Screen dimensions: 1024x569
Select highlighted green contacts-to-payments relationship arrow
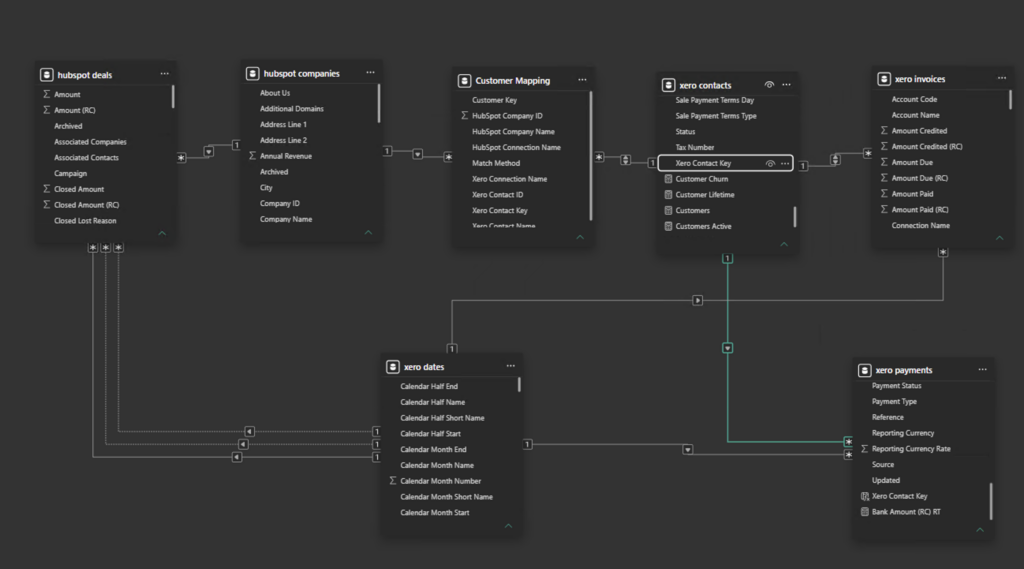(728, 348)
